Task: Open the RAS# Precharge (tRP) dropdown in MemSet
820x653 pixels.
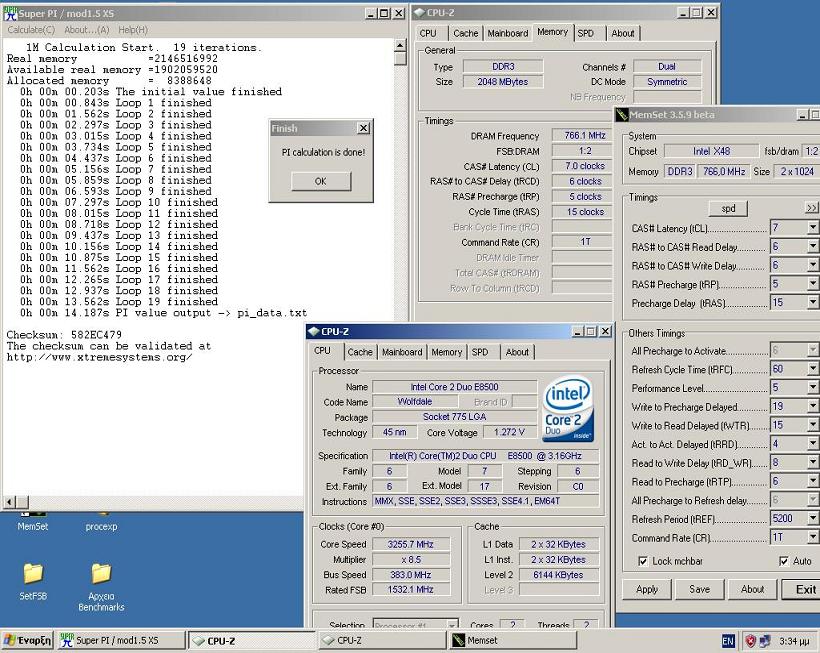Action: pyautogui.click(x=813, y=284)
